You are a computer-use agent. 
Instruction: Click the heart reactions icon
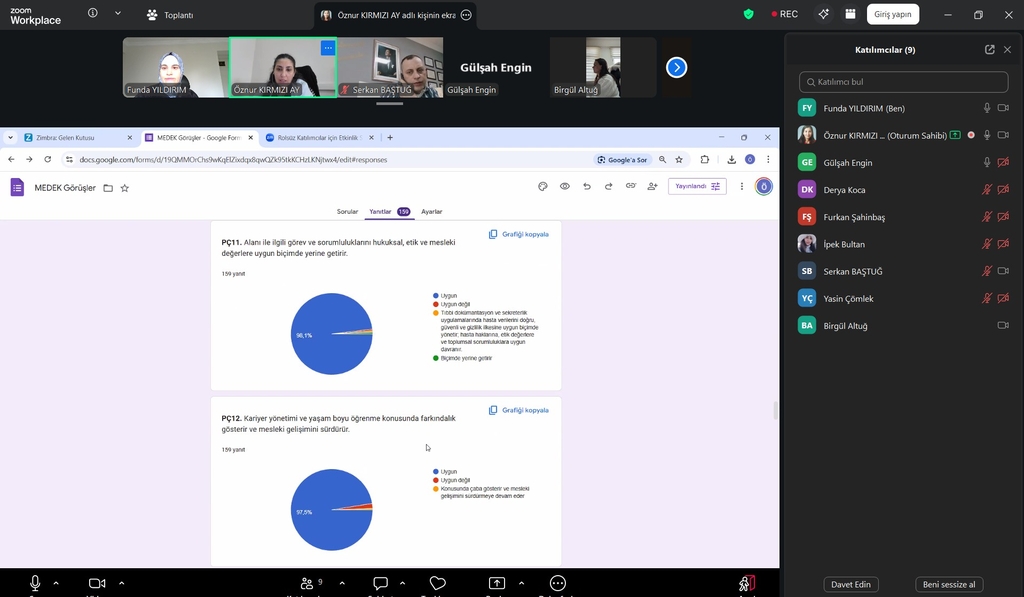437,583
